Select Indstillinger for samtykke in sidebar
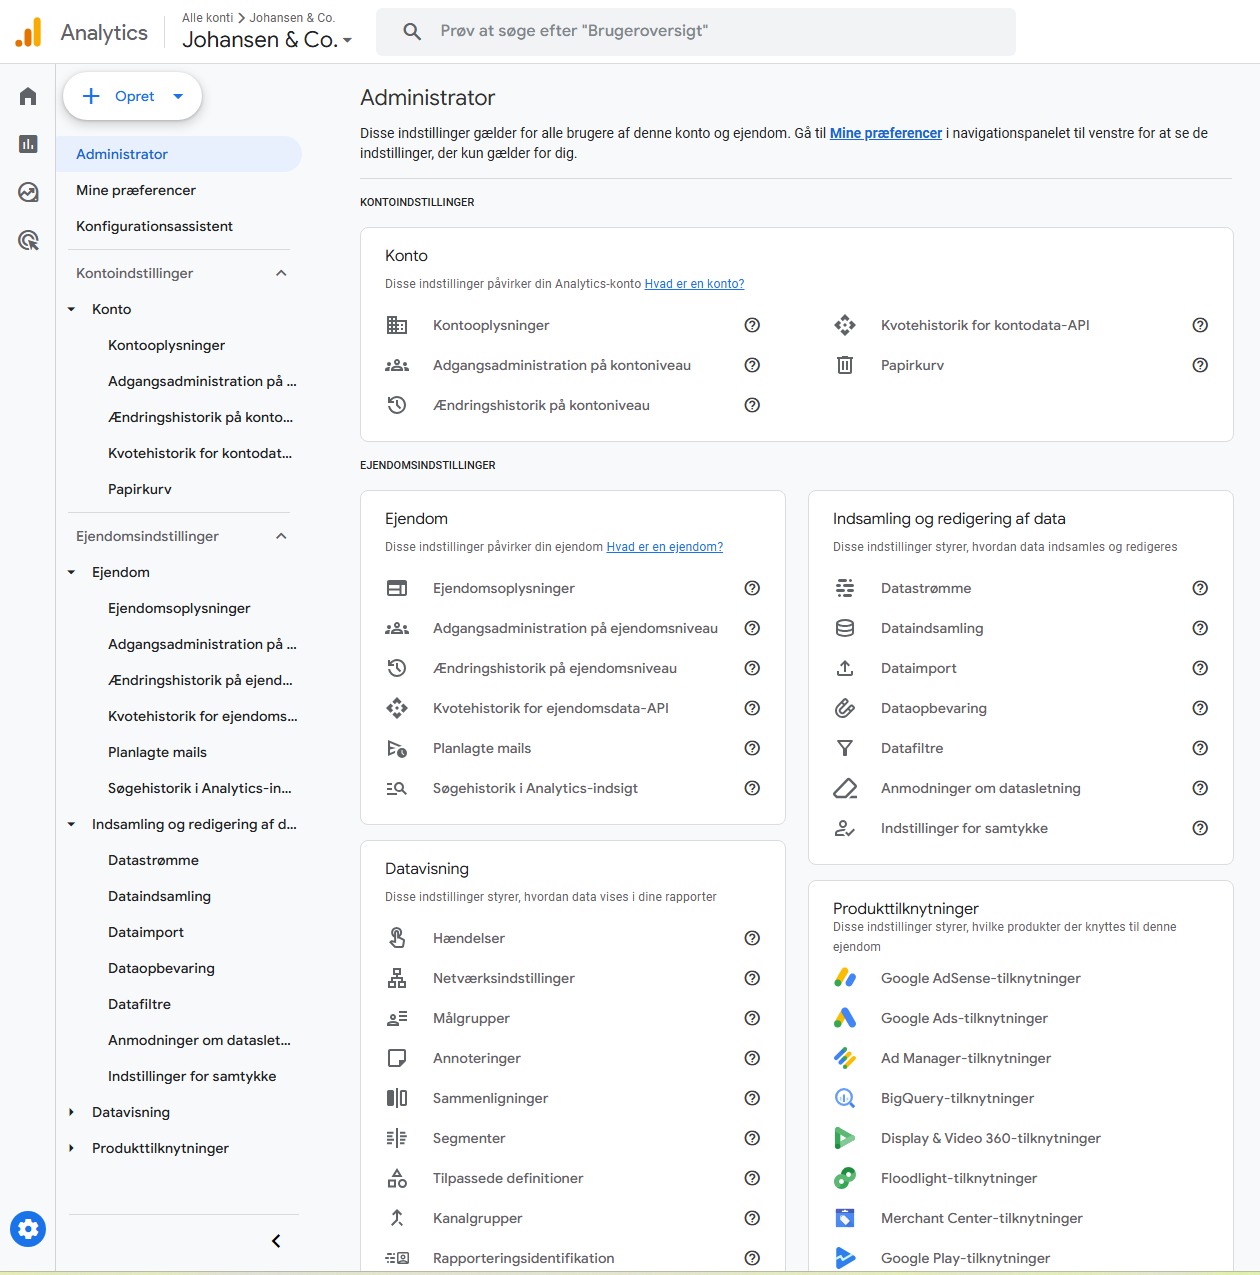 point(192,1076)
